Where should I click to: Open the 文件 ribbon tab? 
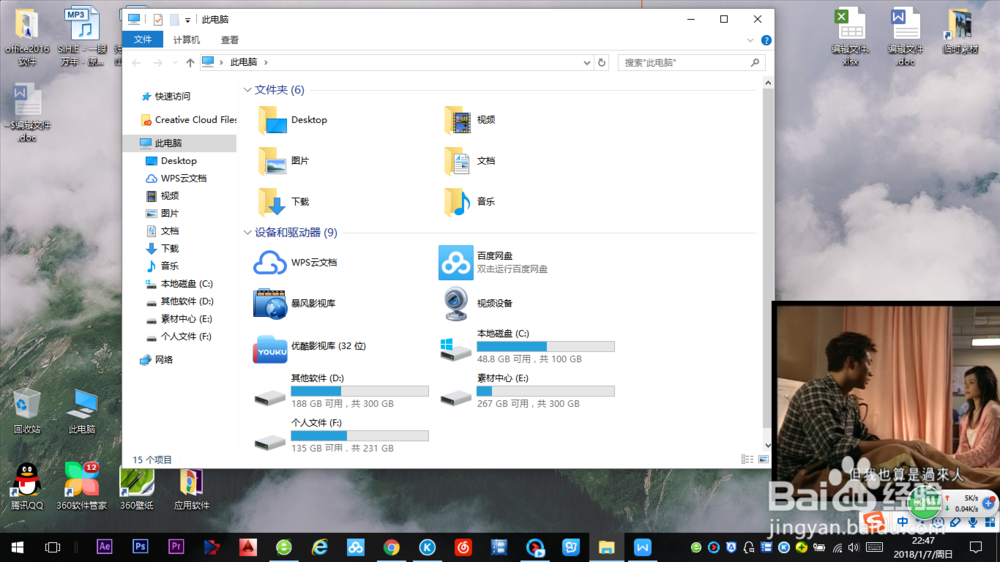pos(143,40)
